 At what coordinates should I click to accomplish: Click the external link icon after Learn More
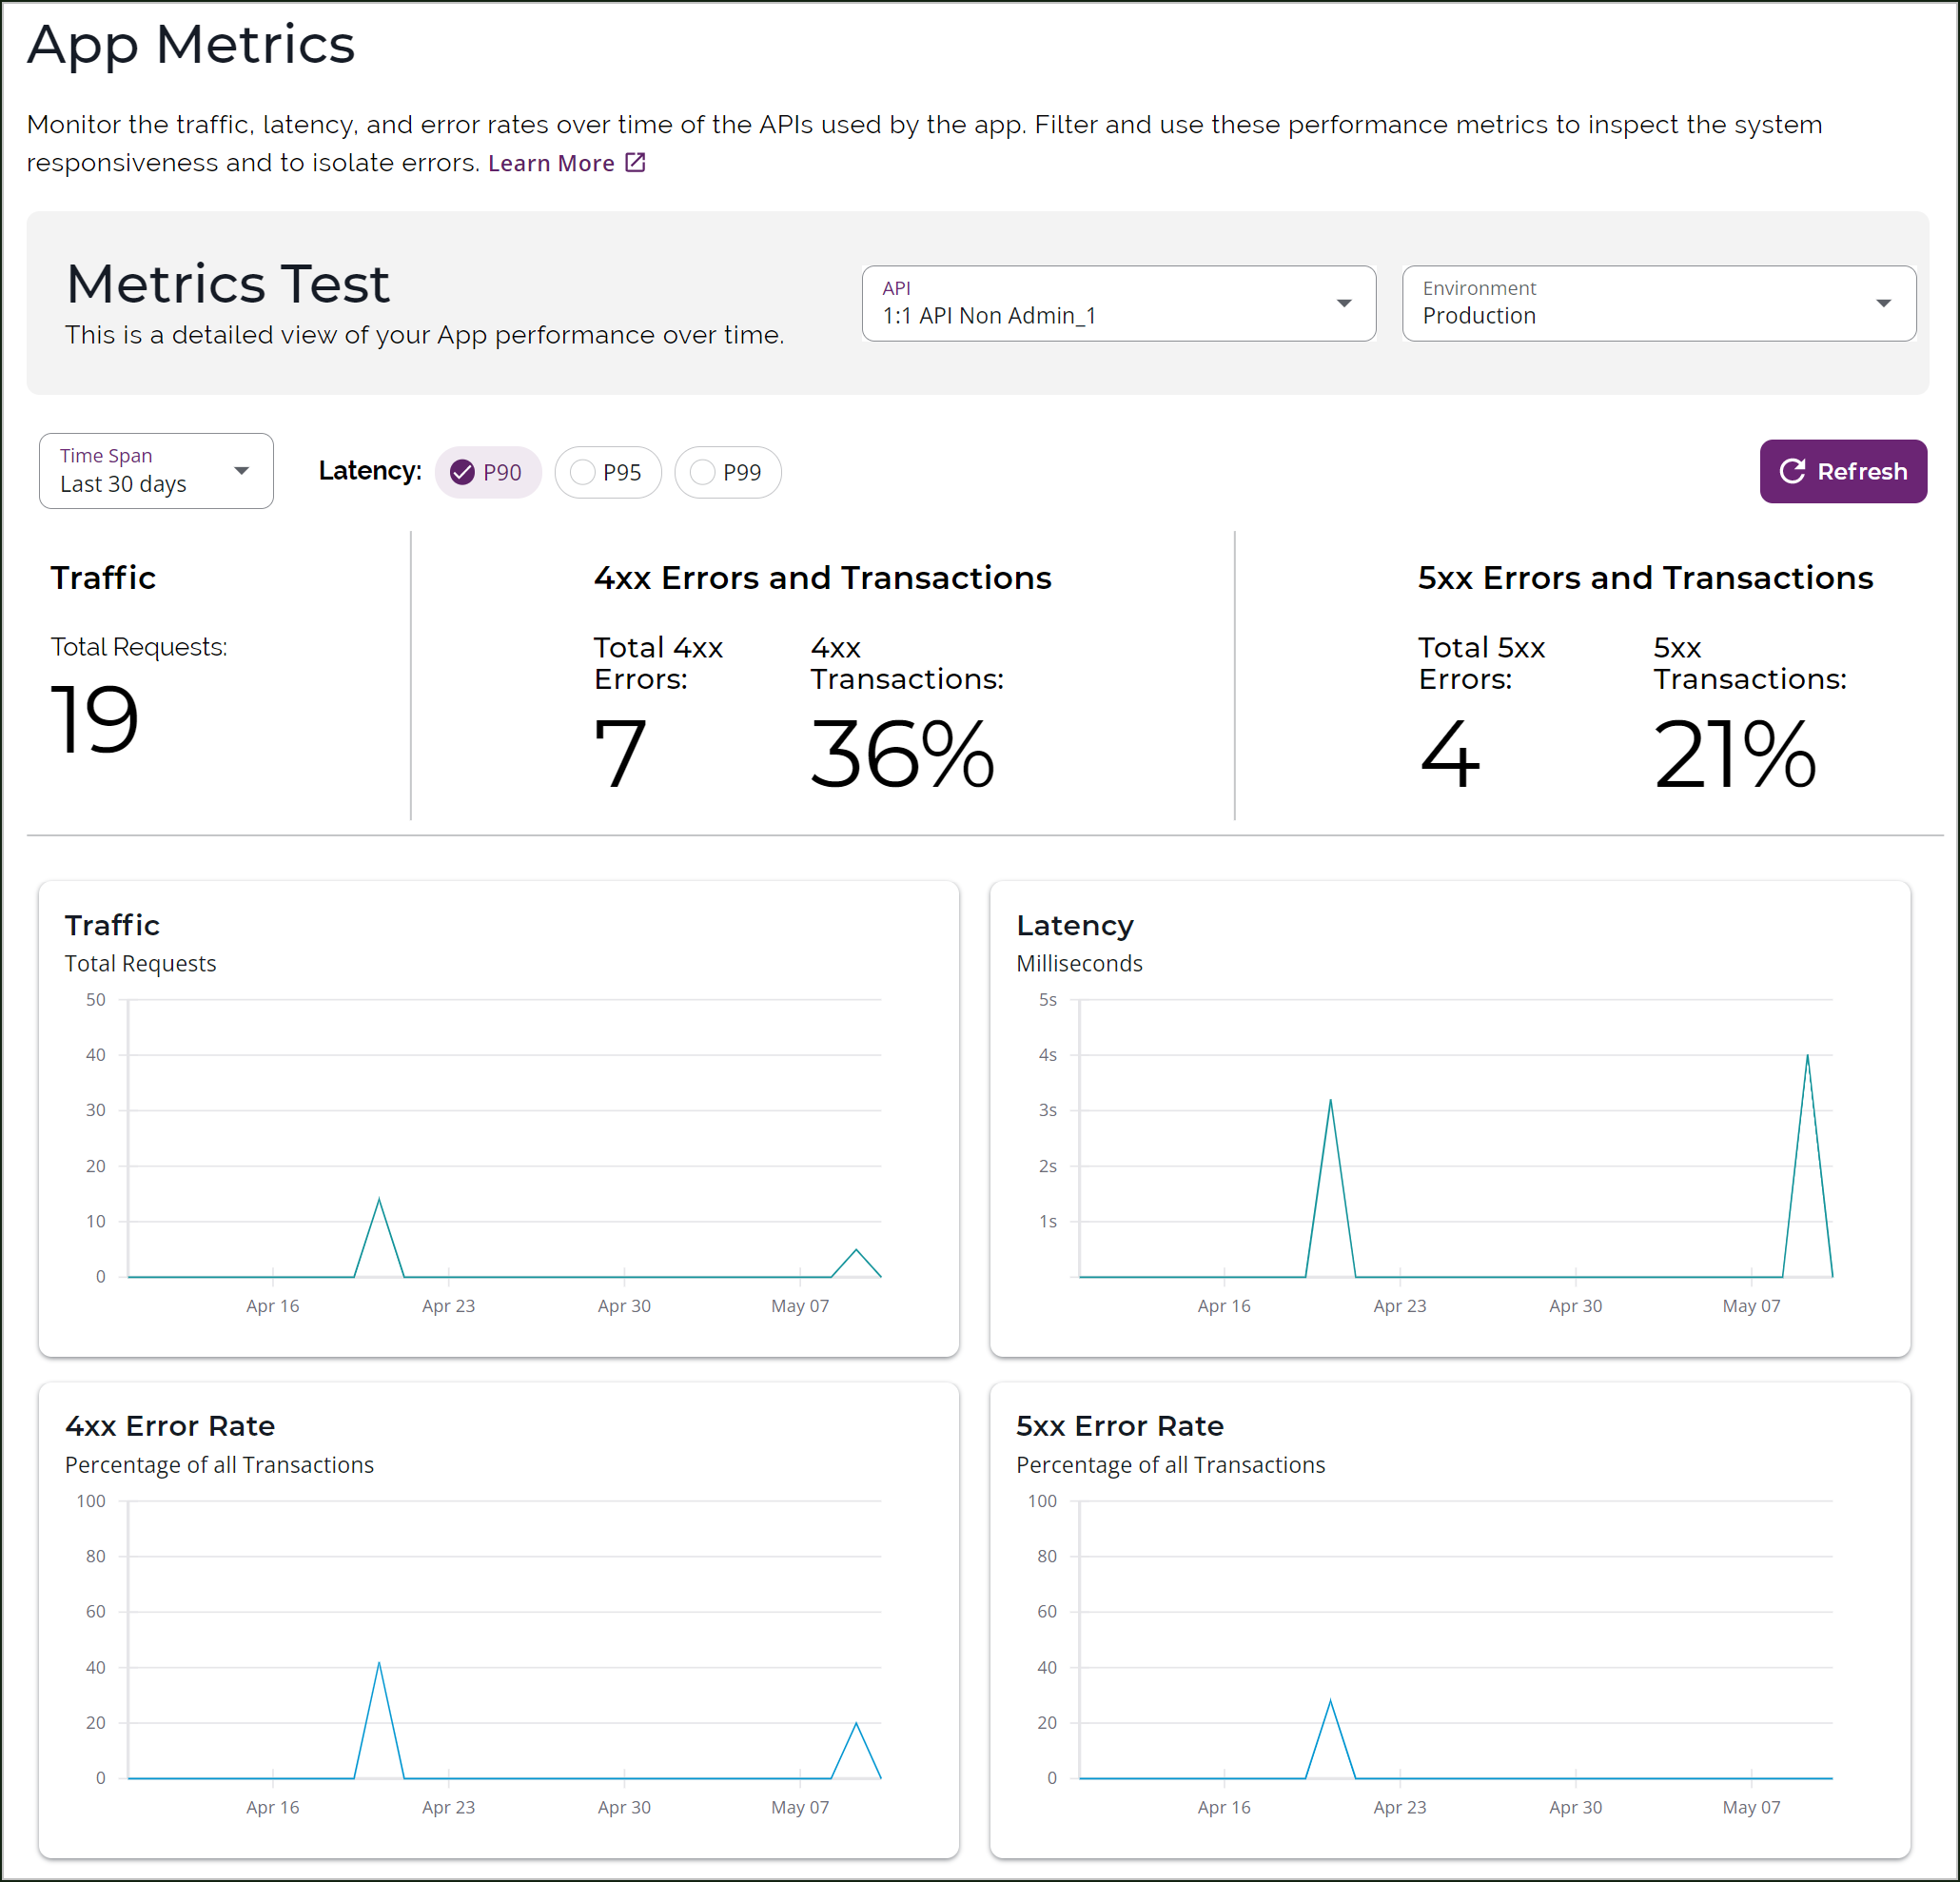click(635, 162)
